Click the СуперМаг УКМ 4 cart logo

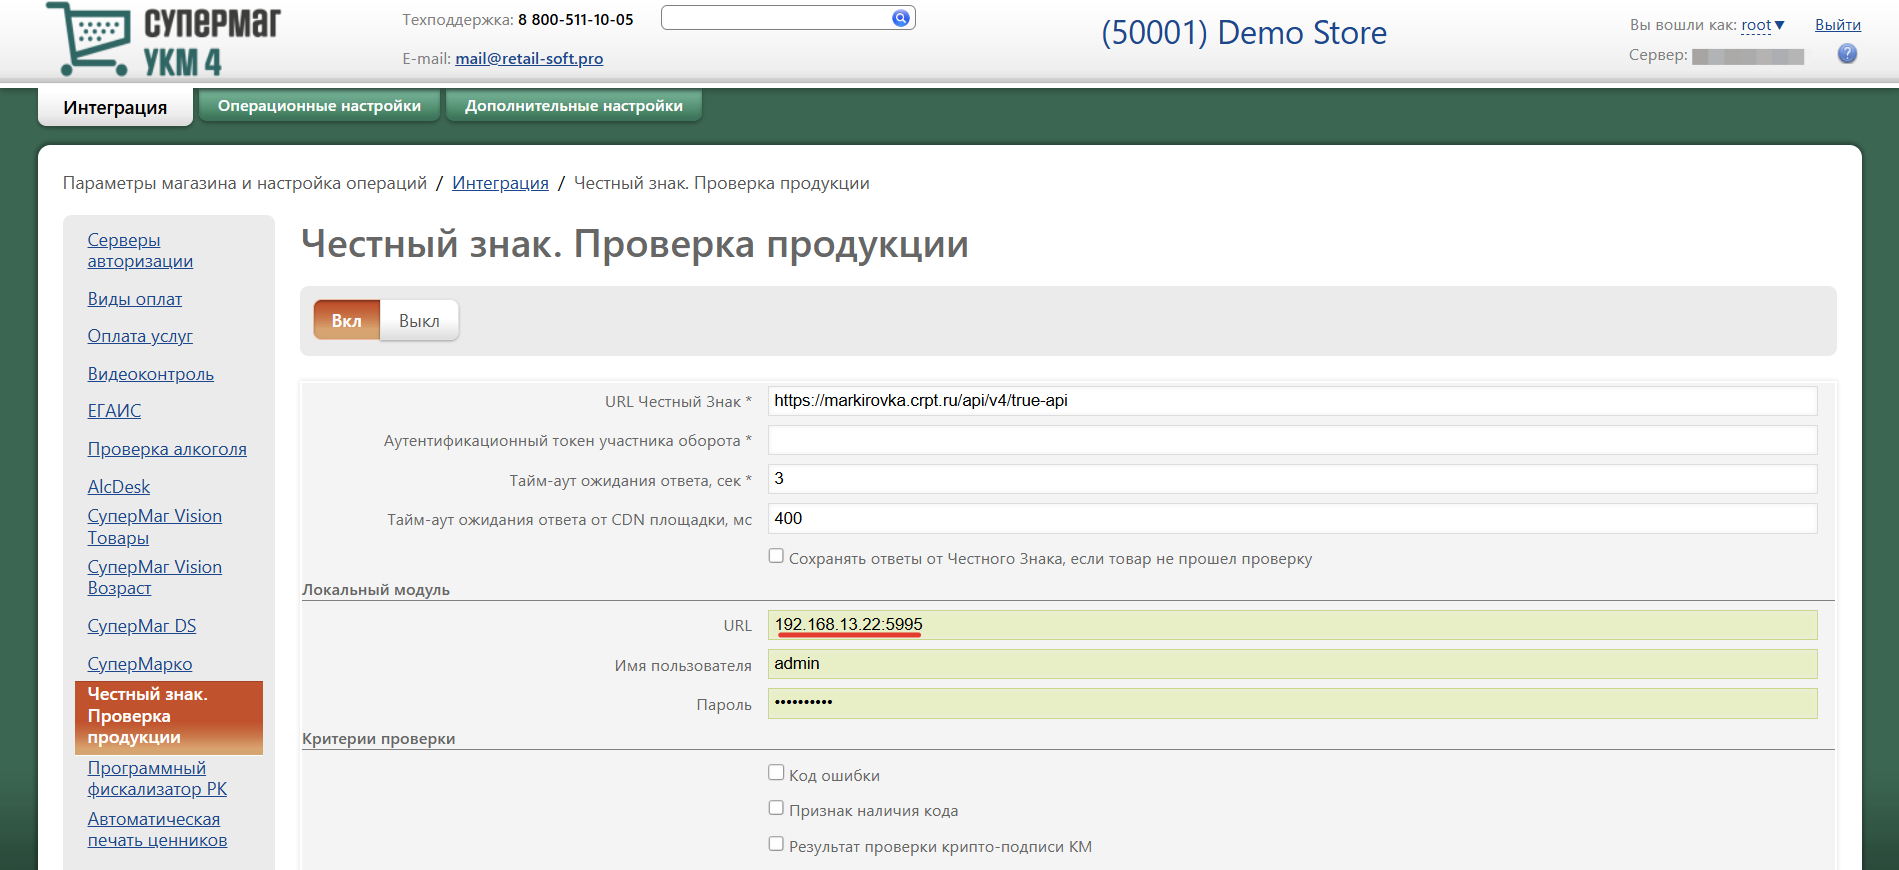click(x=163, y=40)
